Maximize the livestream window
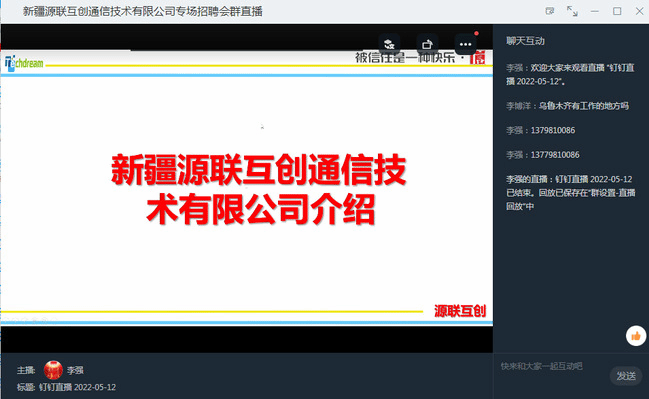649x399 pixels. tap(617, 11)
